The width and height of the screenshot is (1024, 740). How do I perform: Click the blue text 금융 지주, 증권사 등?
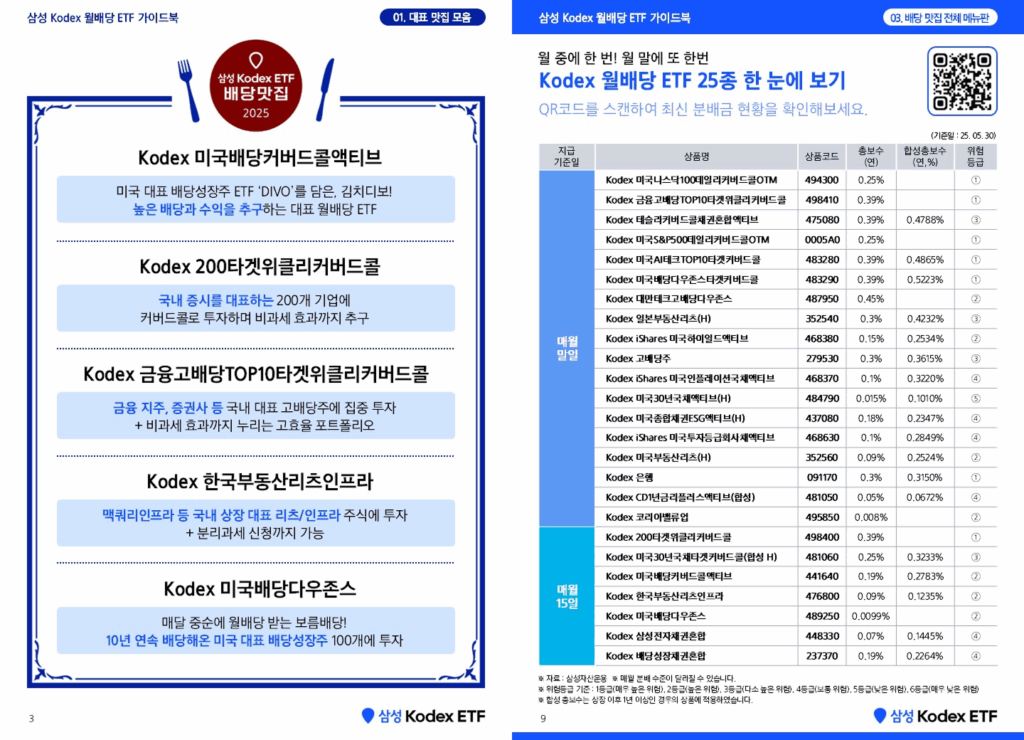pos(168,408)
